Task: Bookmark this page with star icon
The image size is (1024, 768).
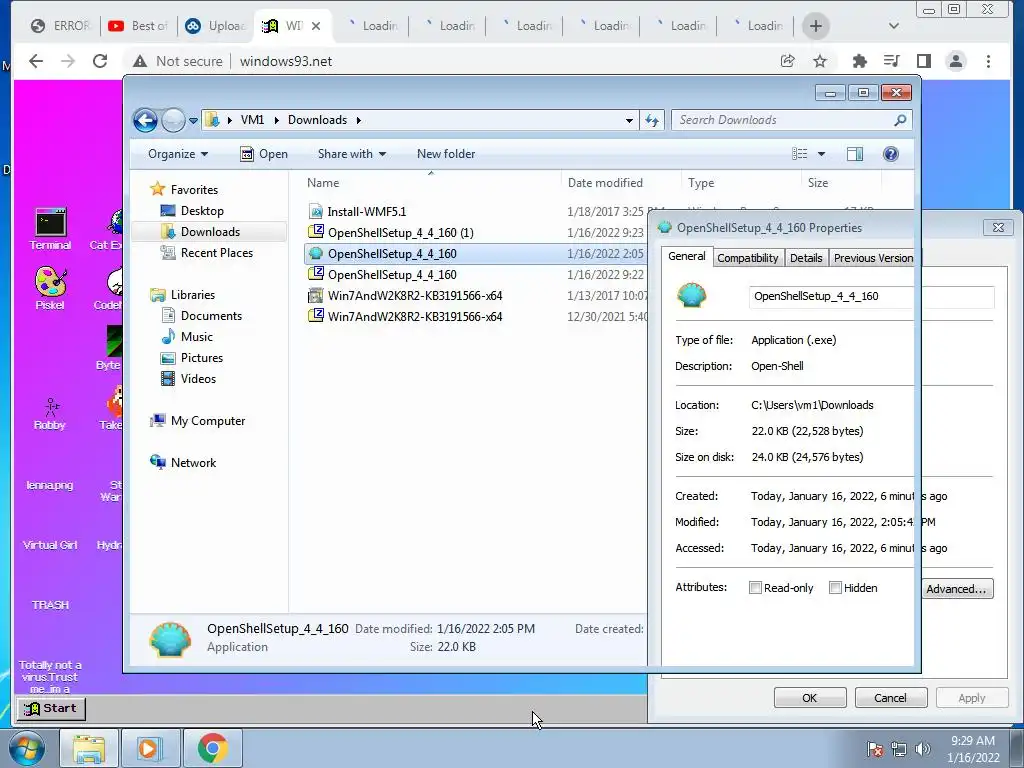Action: [820, 61]
